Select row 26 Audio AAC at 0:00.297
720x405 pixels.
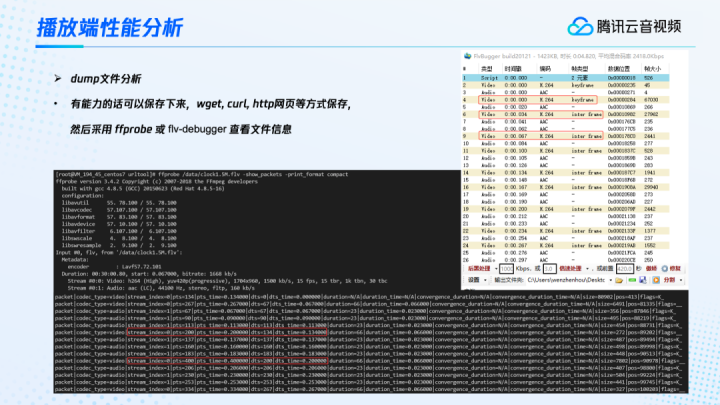(565, 260)
